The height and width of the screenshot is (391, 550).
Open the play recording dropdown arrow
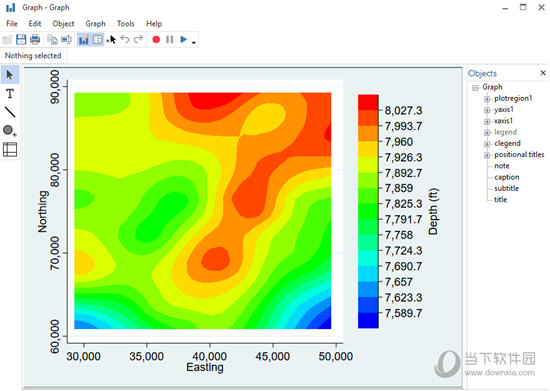click(x=194, y=42)
